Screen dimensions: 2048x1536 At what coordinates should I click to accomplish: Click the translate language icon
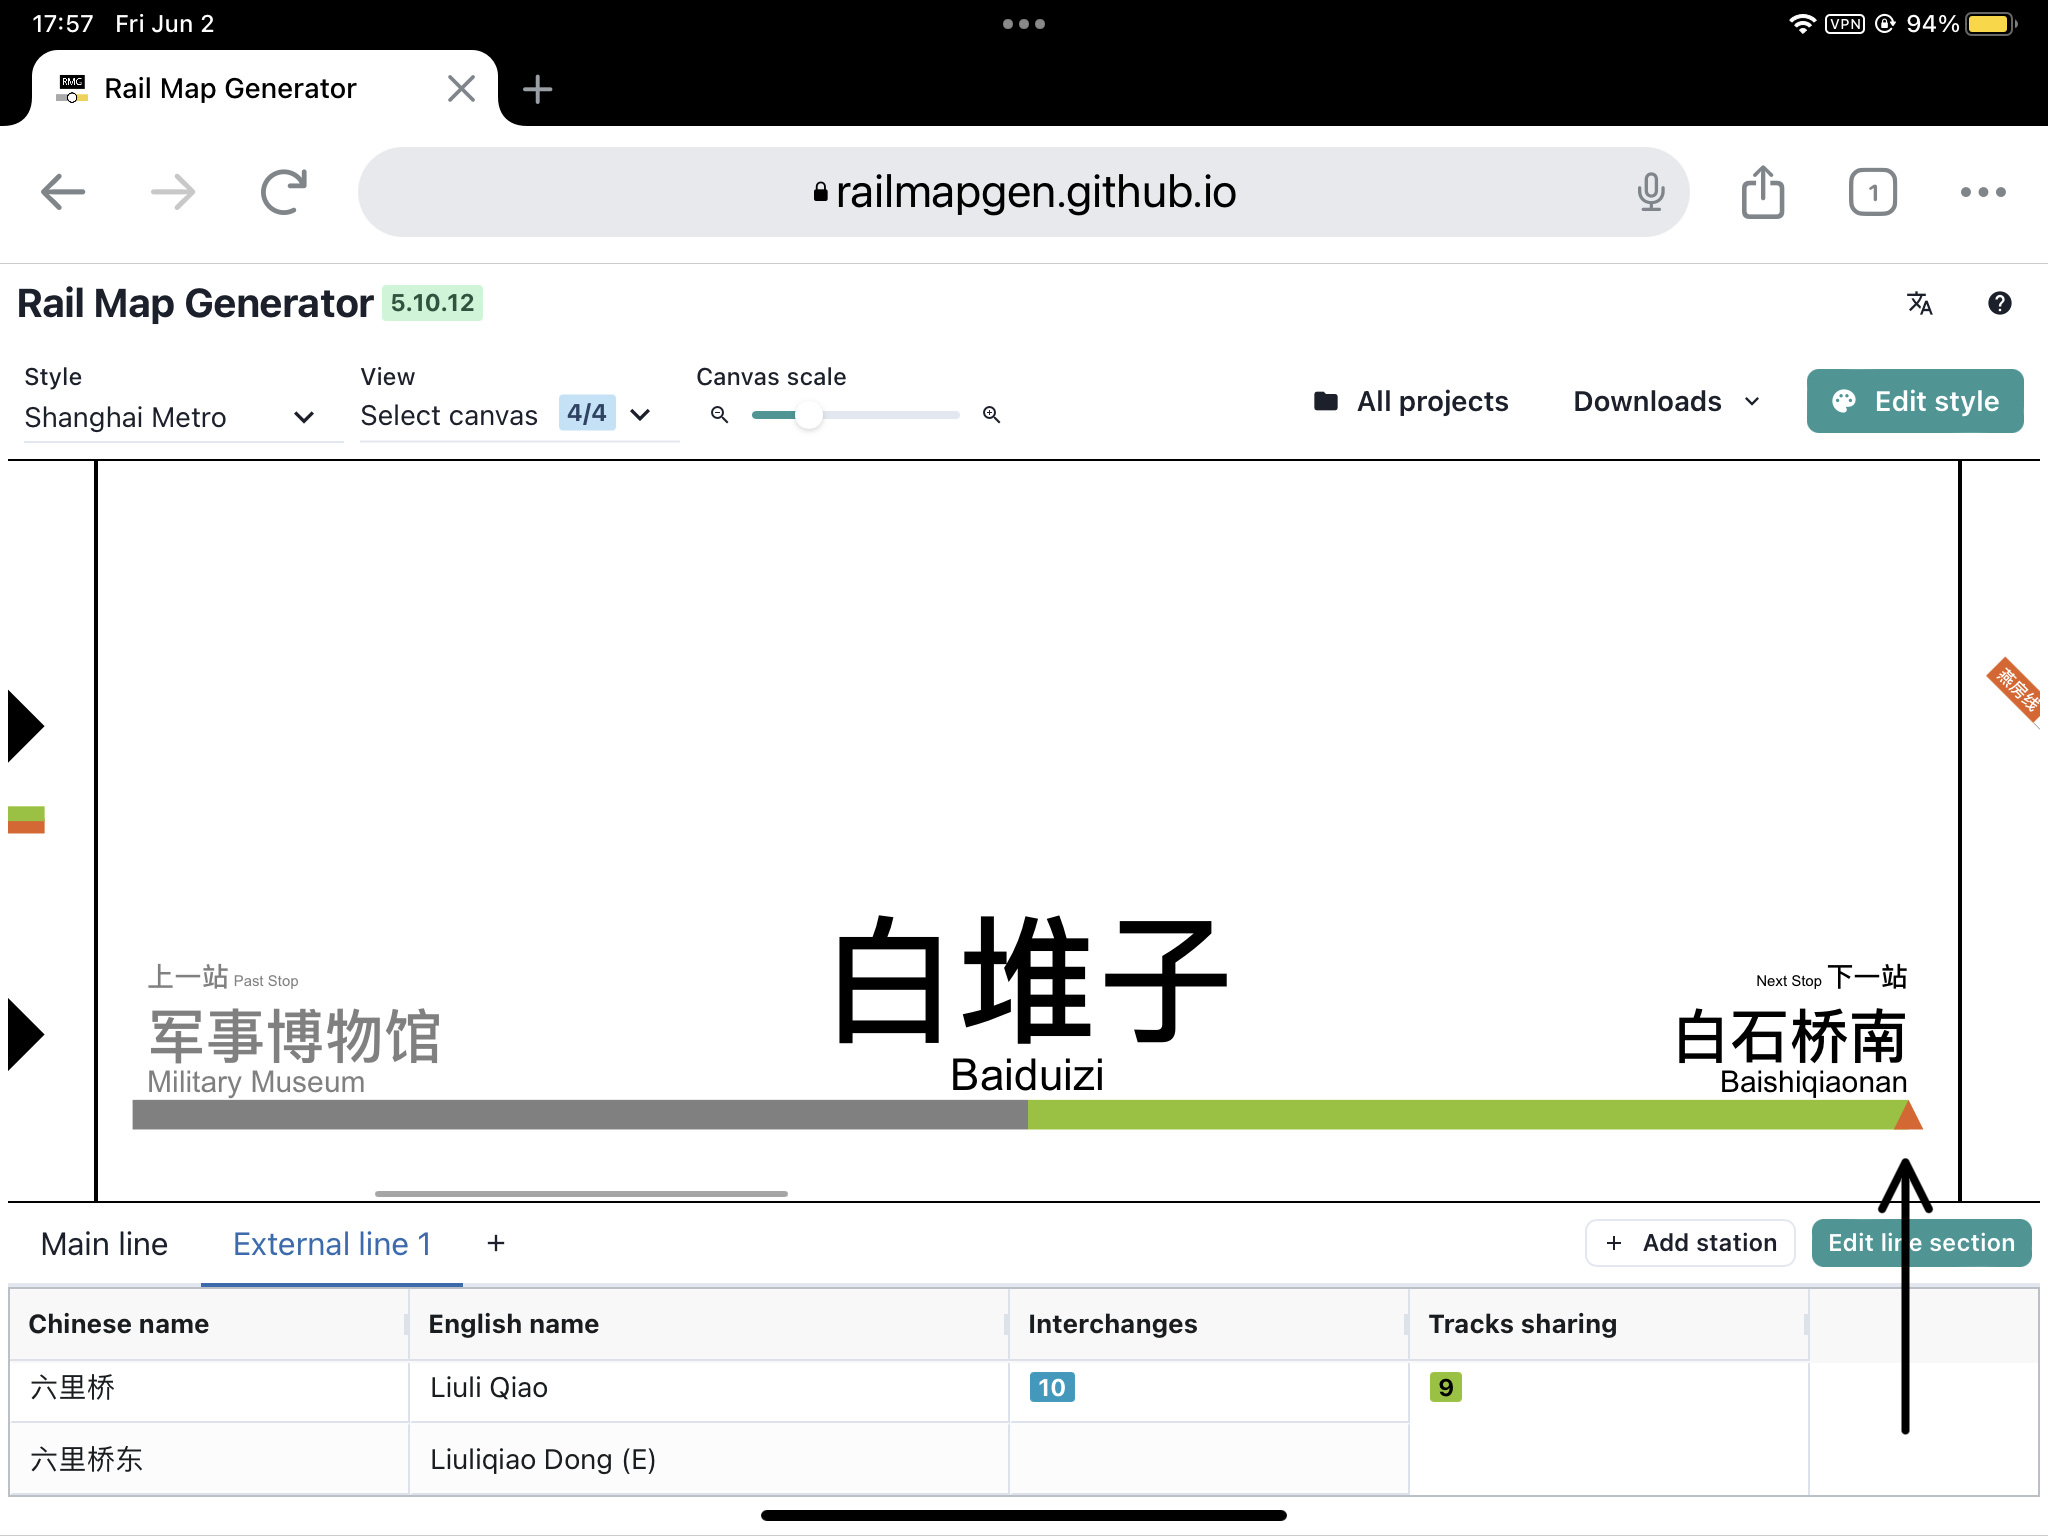[1920, 303]
